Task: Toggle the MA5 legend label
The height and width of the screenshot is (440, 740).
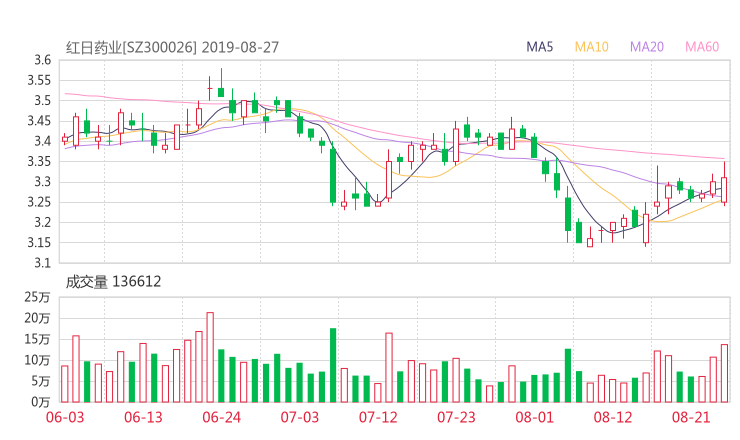Action: tap(540, 47)
